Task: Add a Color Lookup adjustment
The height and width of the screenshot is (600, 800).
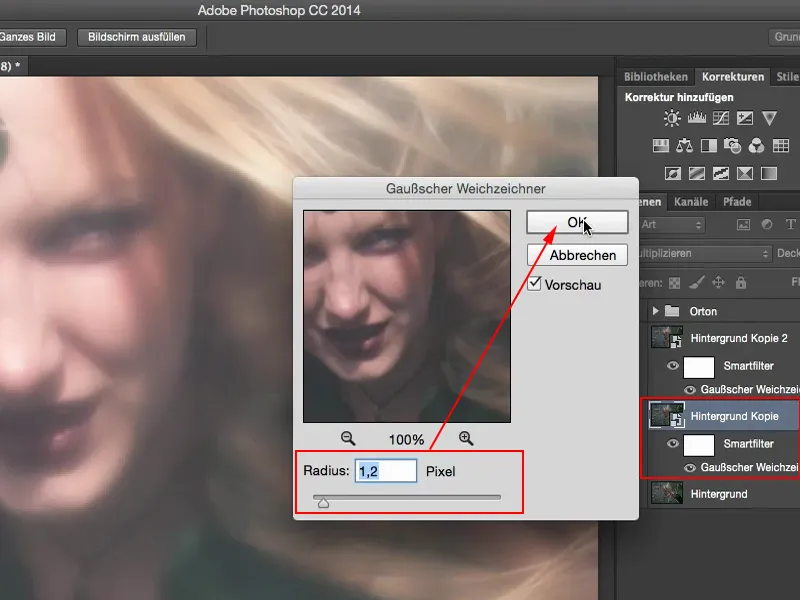Action: point(781,146)
